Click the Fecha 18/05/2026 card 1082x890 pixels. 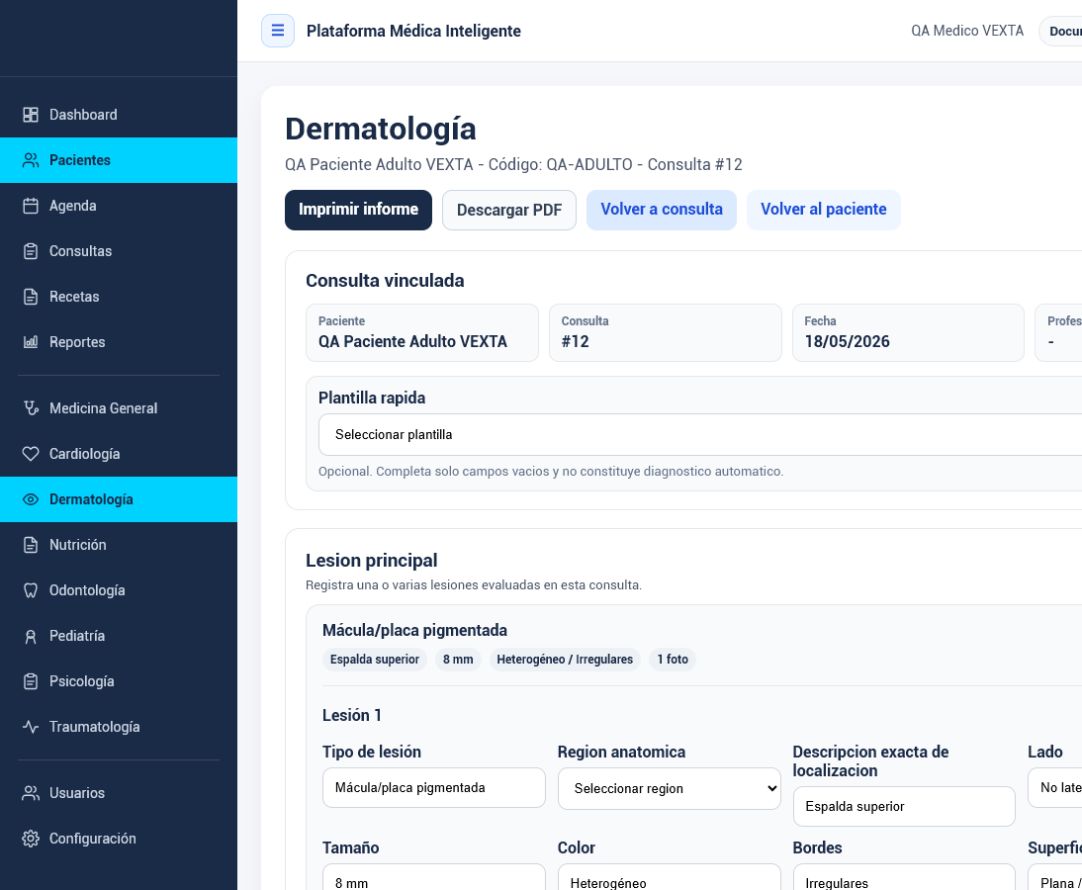(908, 333)
